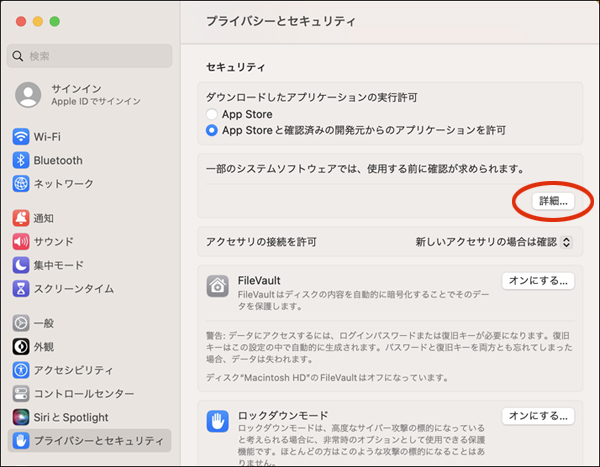
Task: Click 詳細... button for system software
Action: (553, 201)
